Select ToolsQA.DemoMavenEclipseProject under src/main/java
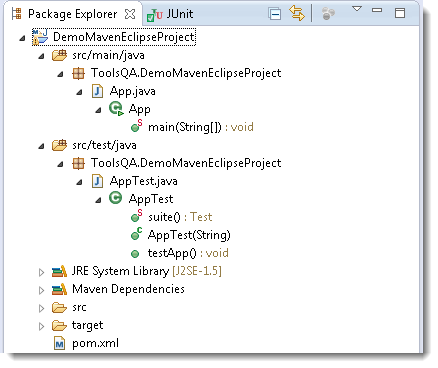Viewport: 438px width, 368px height. tap(186, 73)
